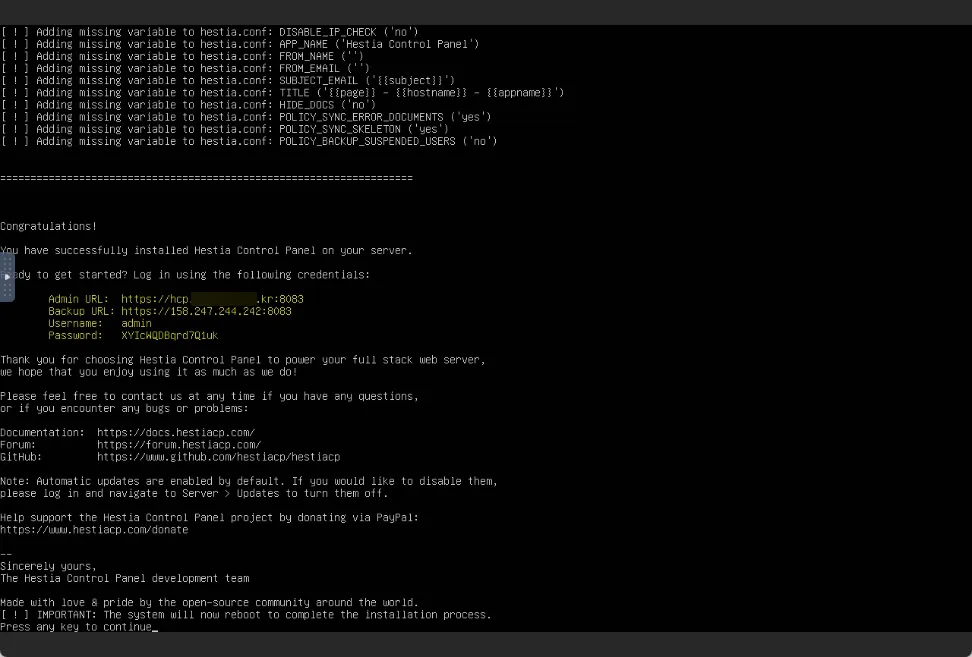
Task: Click the "Automatic updates are enabled" note
Action: coord(249,481)
